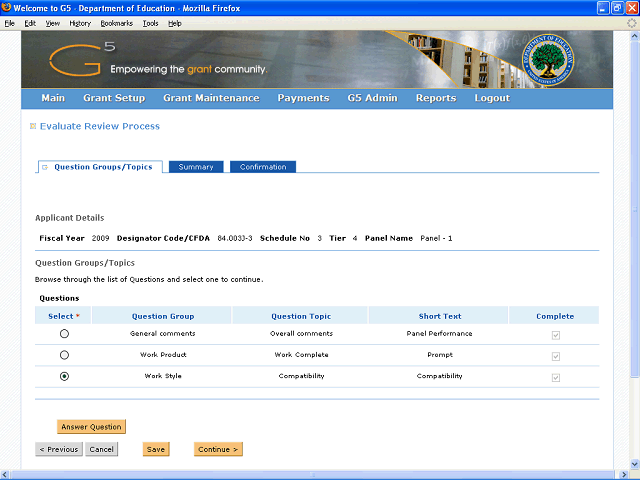Save the review with the Save button
Screen dimensions: 640x480
156,449
